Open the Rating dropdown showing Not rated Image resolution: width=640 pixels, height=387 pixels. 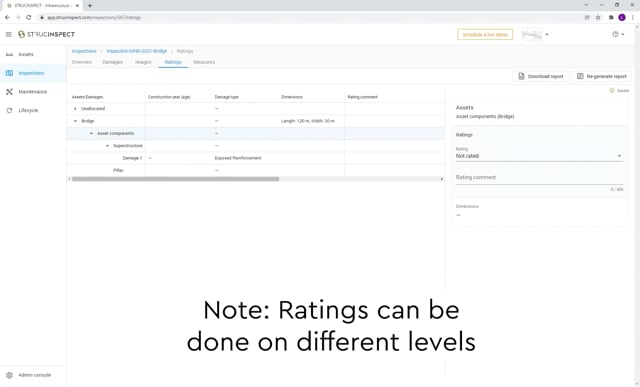539,156
